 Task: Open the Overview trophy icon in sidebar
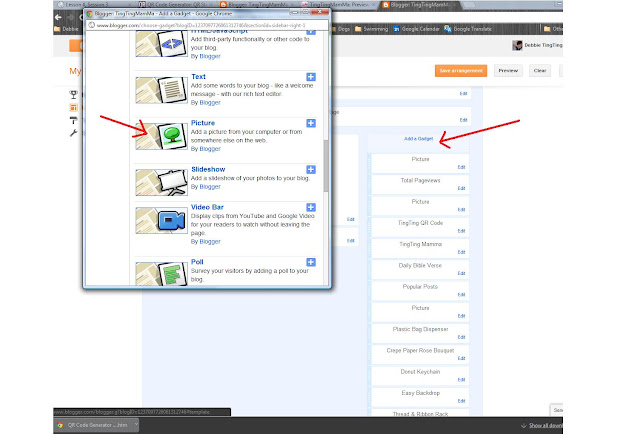pos(73,95)
